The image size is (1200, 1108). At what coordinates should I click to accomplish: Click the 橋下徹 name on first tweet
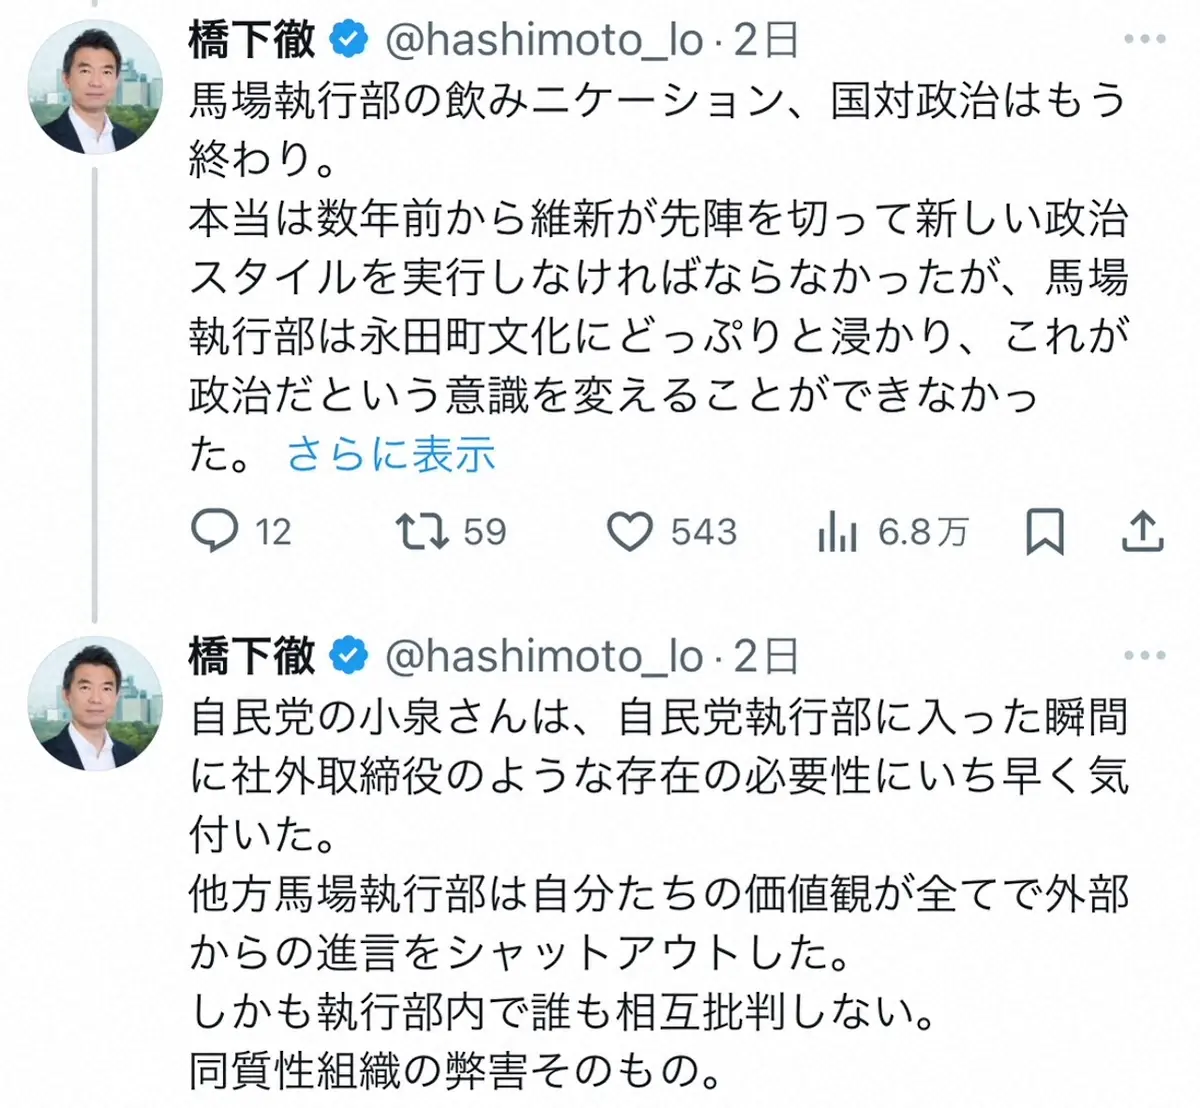(x=251, y=40)
